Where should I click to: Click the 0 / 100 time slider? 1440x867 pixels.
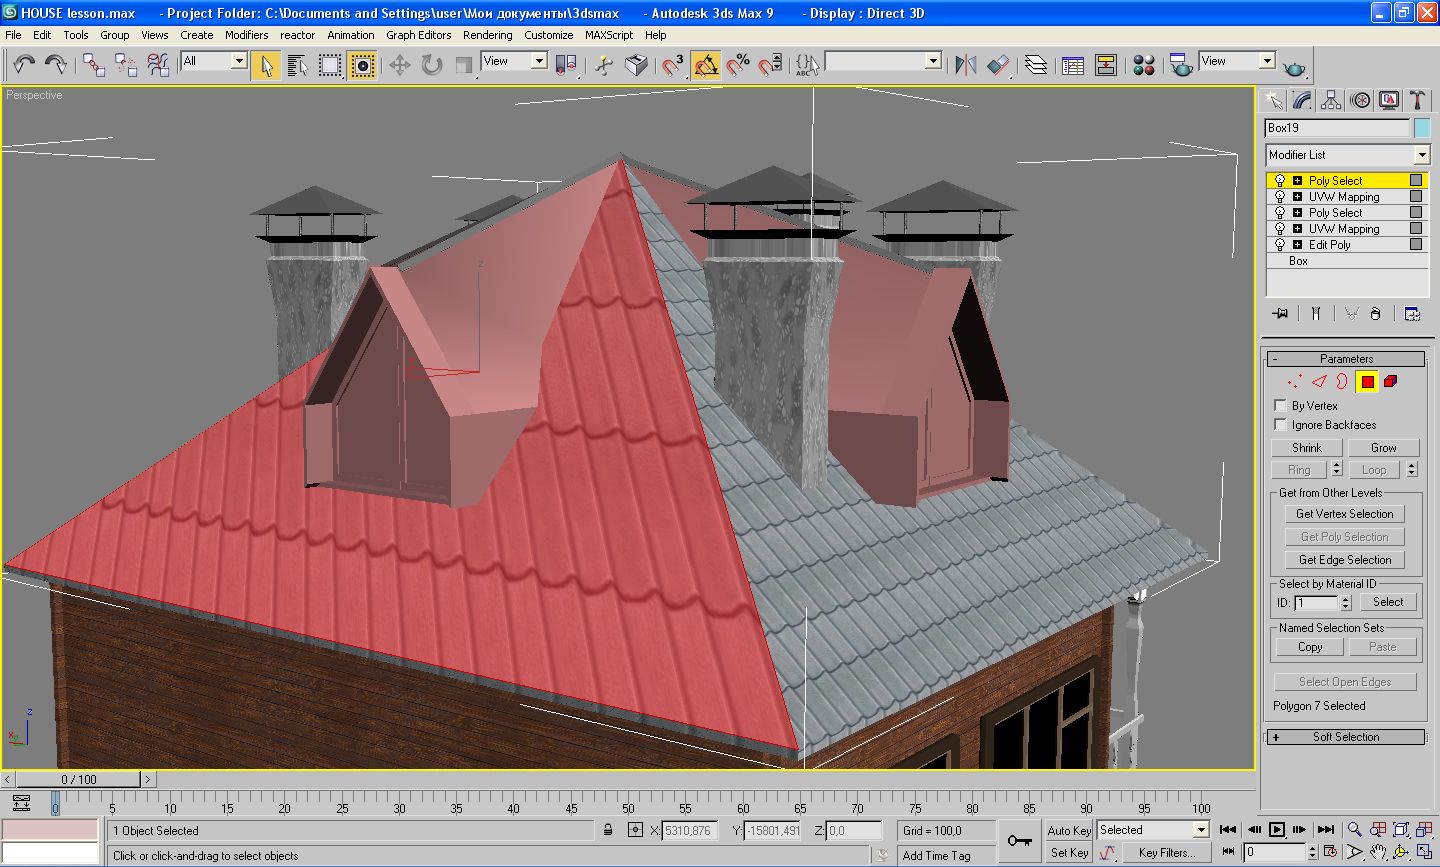tap(78, 779)
